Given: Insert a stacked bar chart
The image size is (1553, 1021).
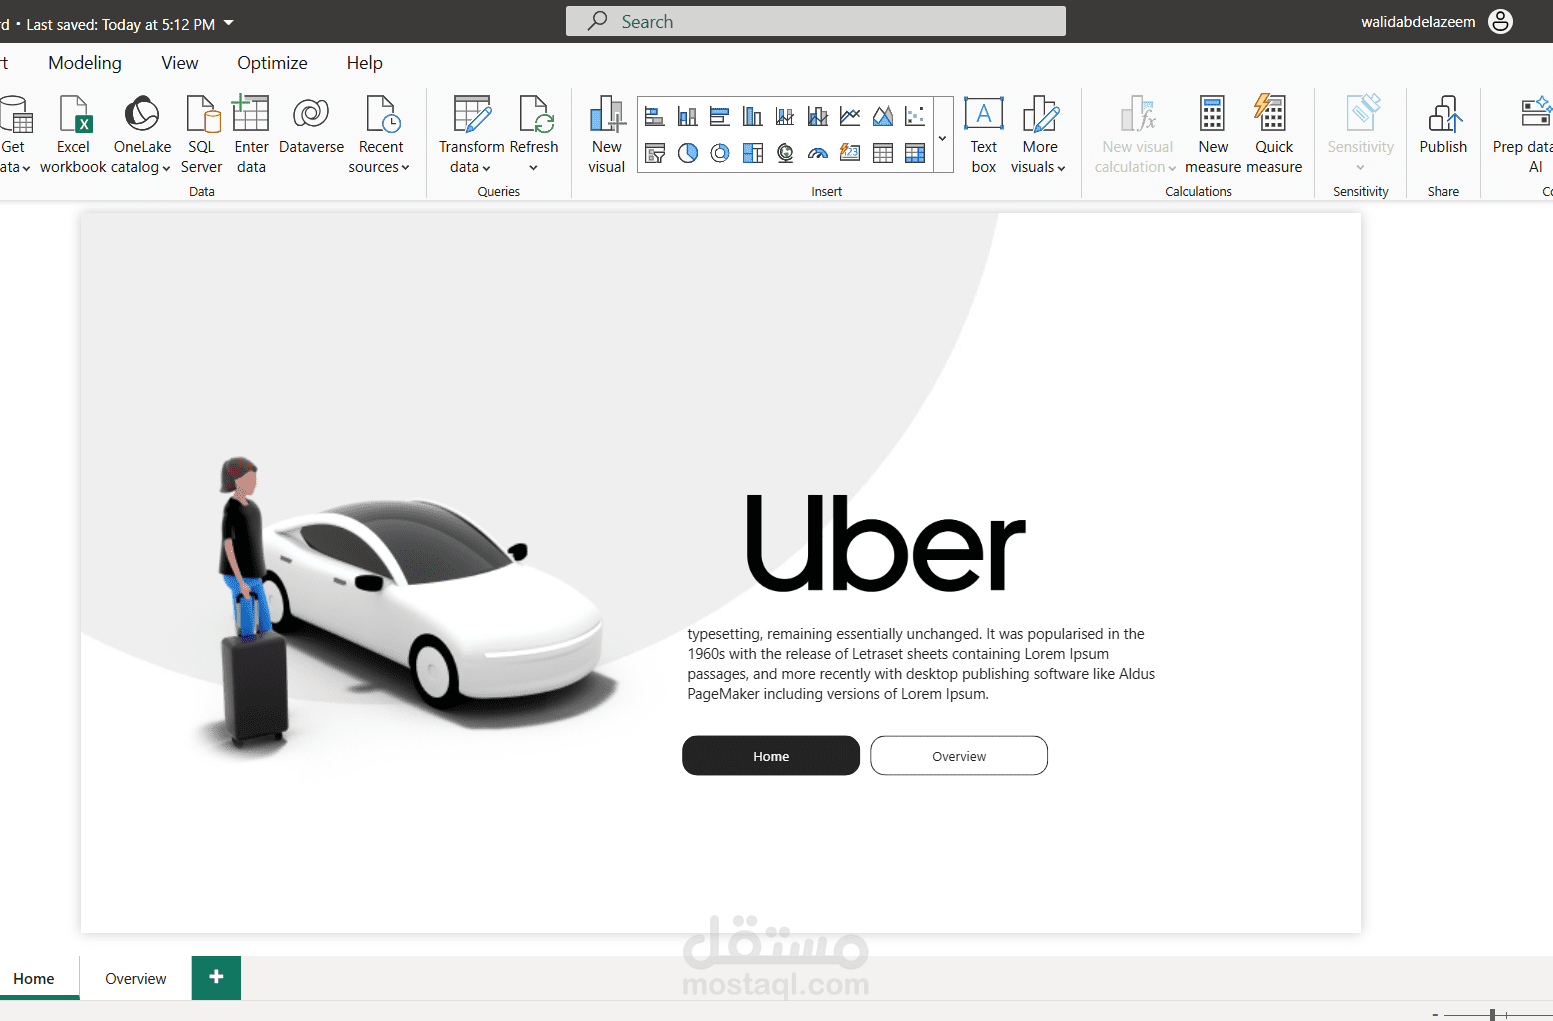Looking at the screenshot, I should tap(655, 117).
